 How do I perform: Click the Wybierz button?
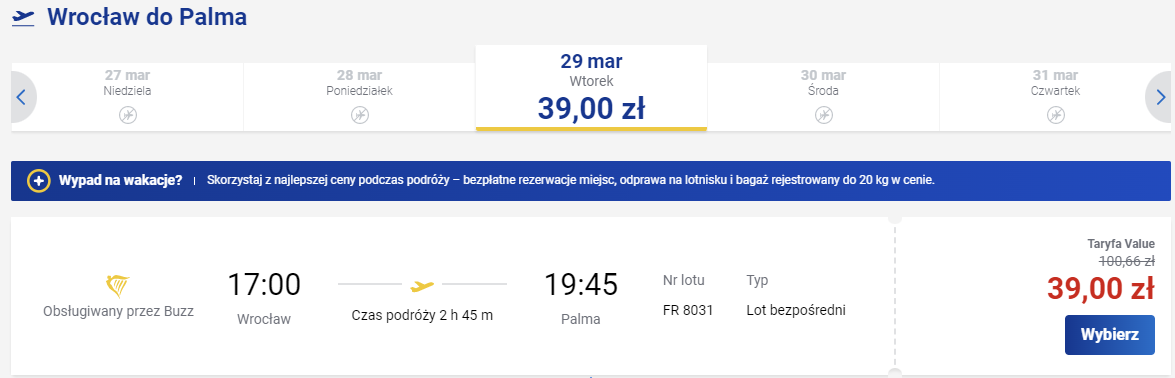(1109, 334)
